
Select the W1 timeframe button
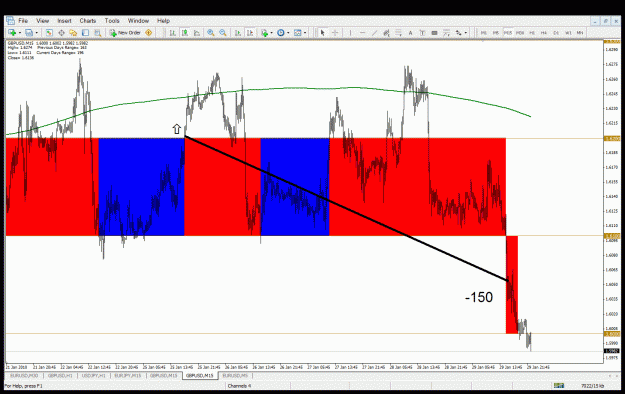click(x=568, y=33)
